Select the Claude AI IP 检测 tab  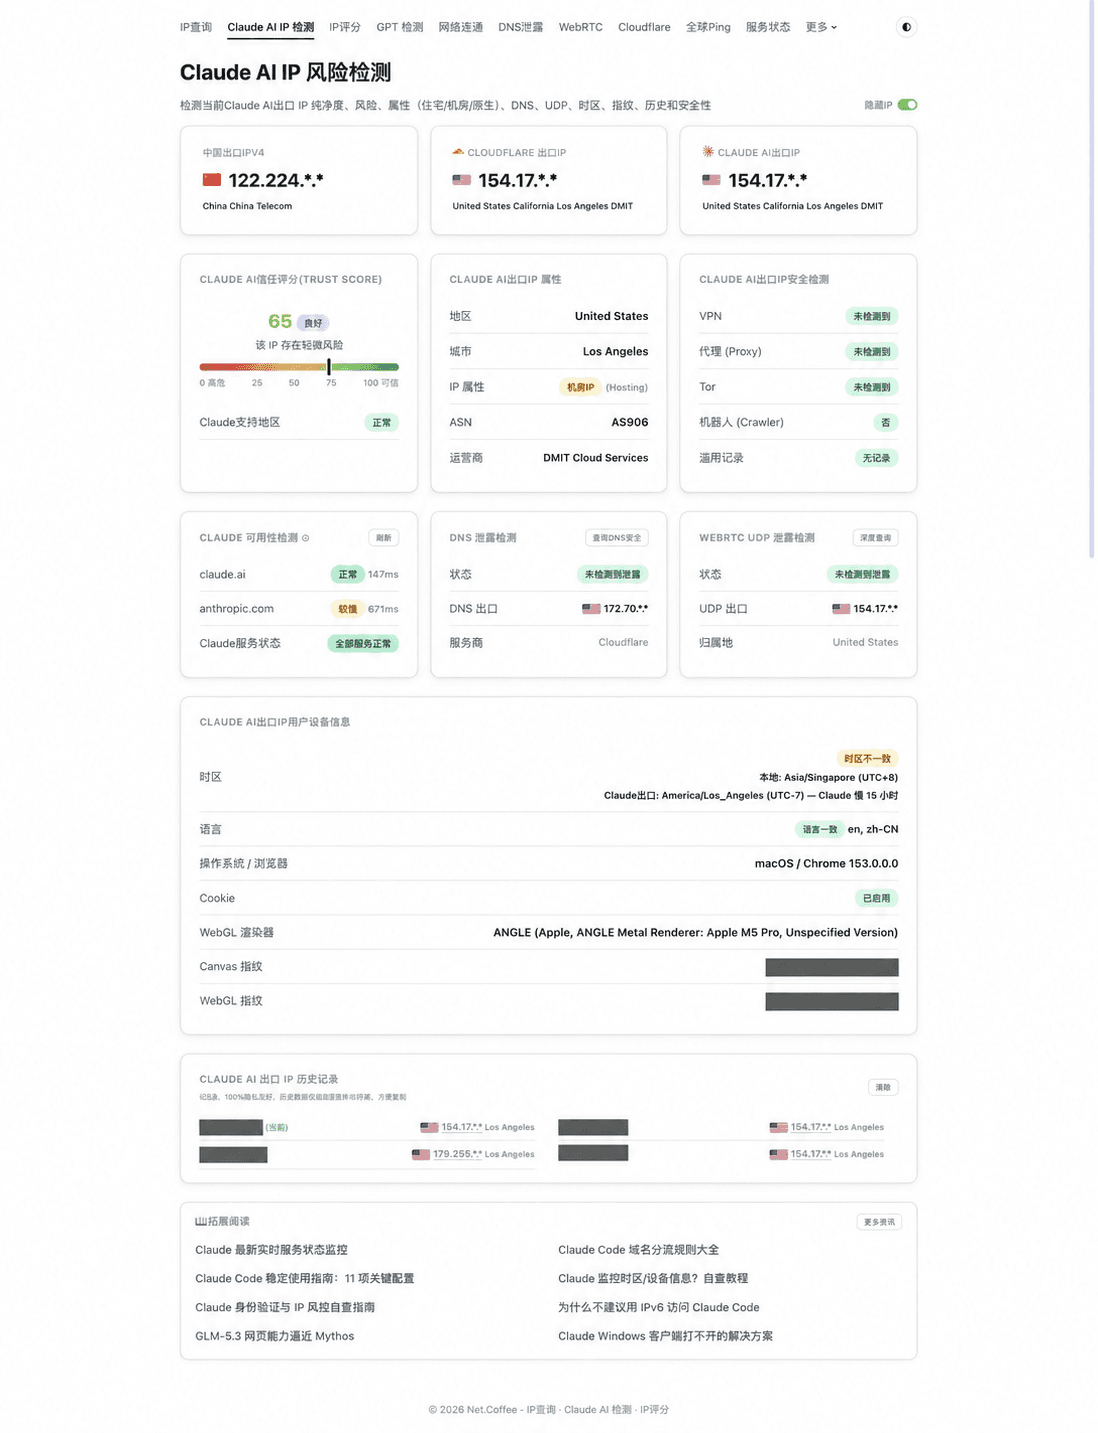(270, 27)
